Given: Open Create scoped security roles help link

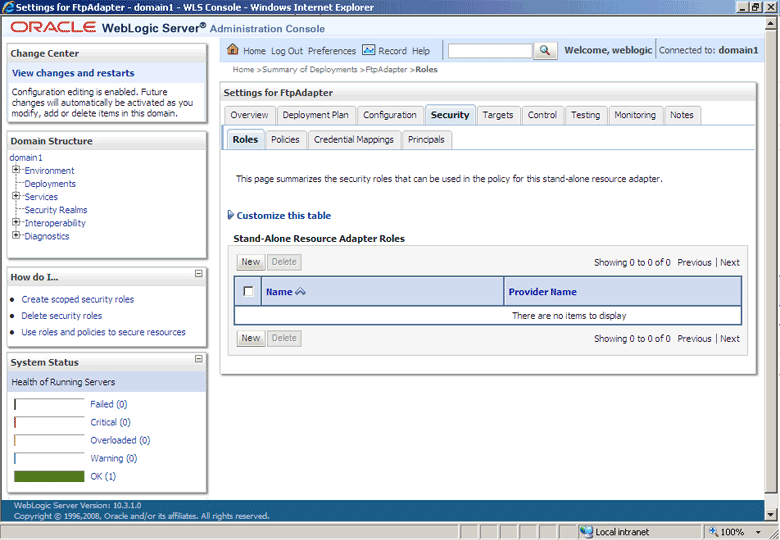Looking at the screenshot, I should click(78, 299).
